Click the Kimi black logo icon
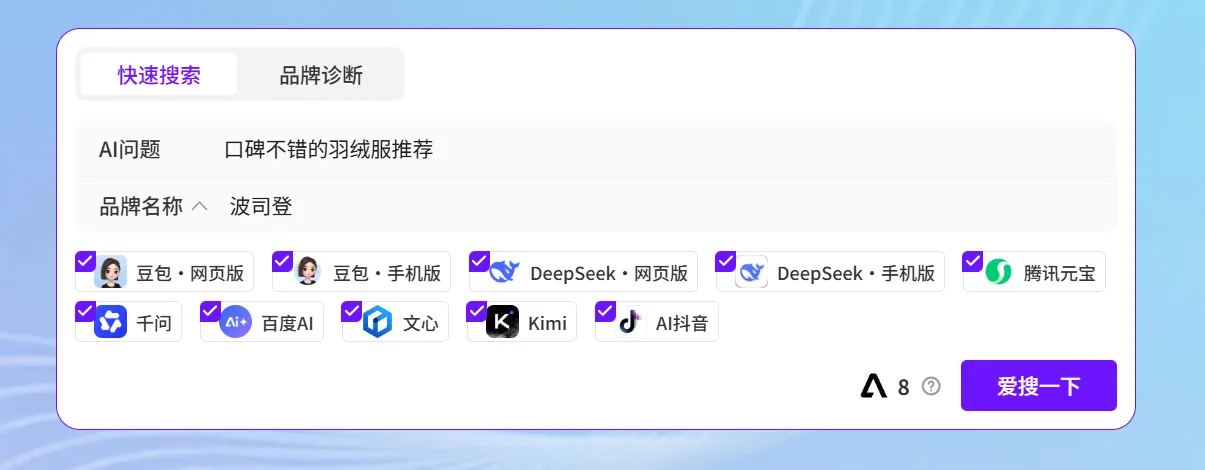 pyautogui.click(x=502, y=322)
